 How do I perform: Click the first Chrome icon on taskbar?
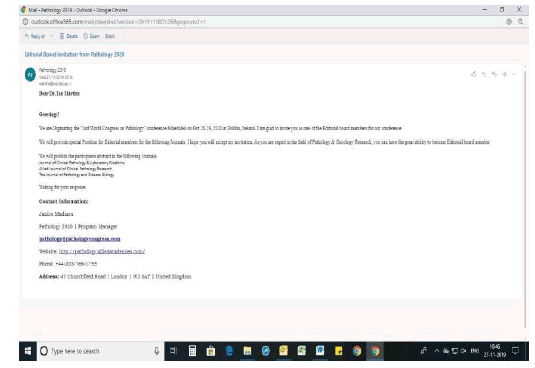pos(357,351)
